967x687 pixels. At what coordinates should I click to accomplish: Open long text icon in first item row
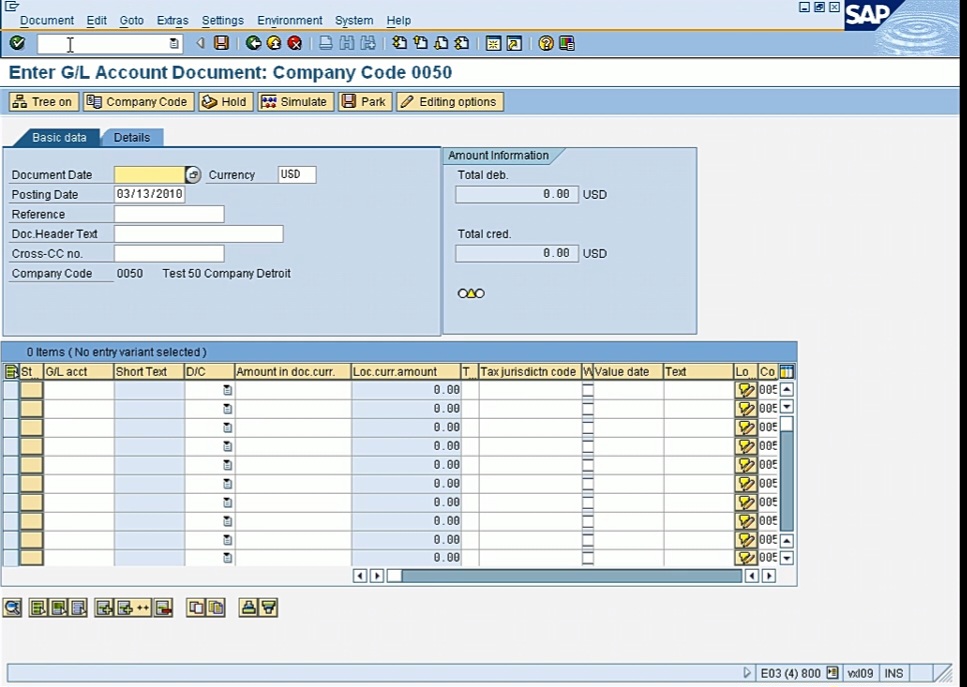(x=746, y=390)
